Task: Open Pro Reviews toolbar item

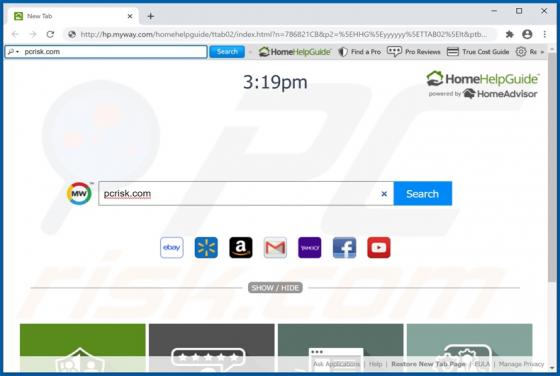Action: coord(414,52)
